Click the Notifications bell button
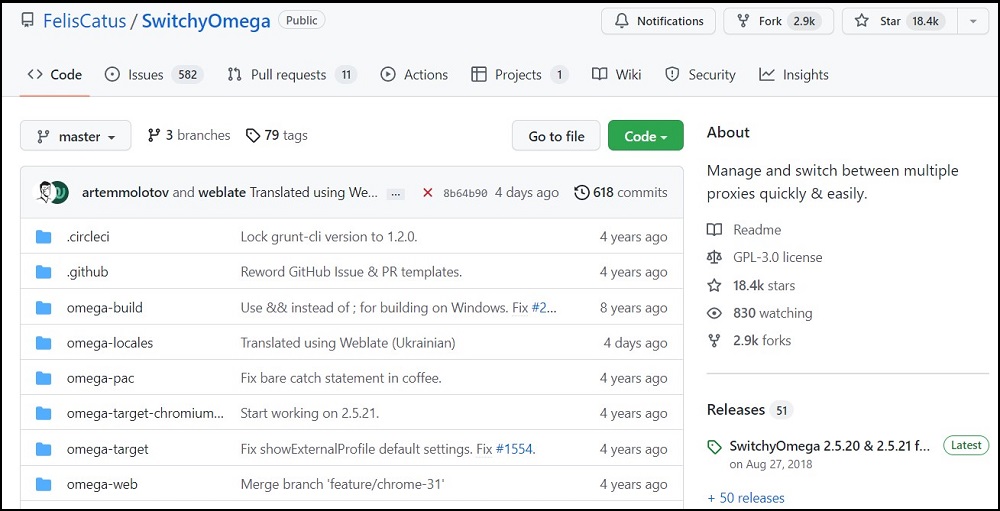 [x=659, y=21]
